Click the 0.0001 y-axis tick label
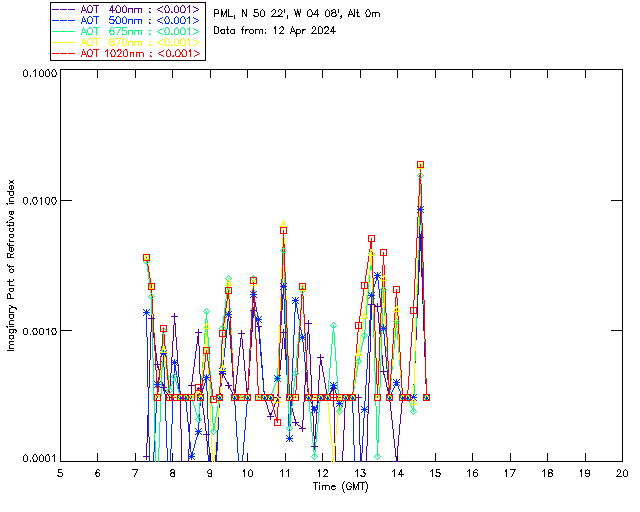Viewport: 640px width, 512px height. tap(39, 459)
